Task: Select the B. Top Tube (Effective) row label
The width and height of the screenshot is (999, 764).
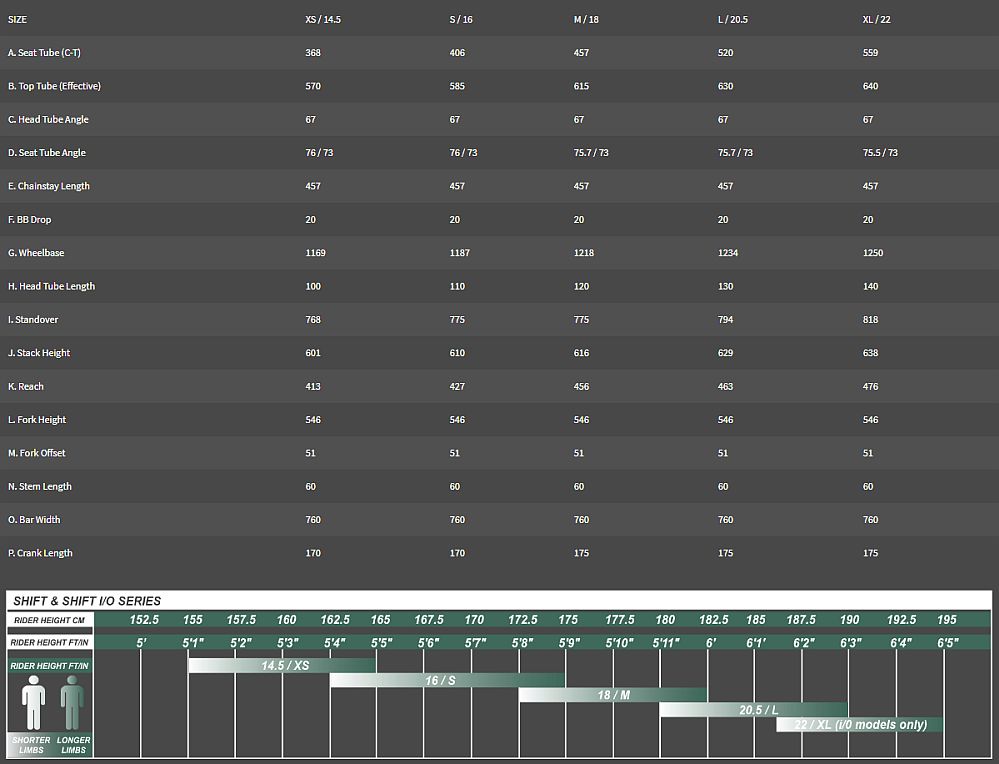Action: coord(54,86)
